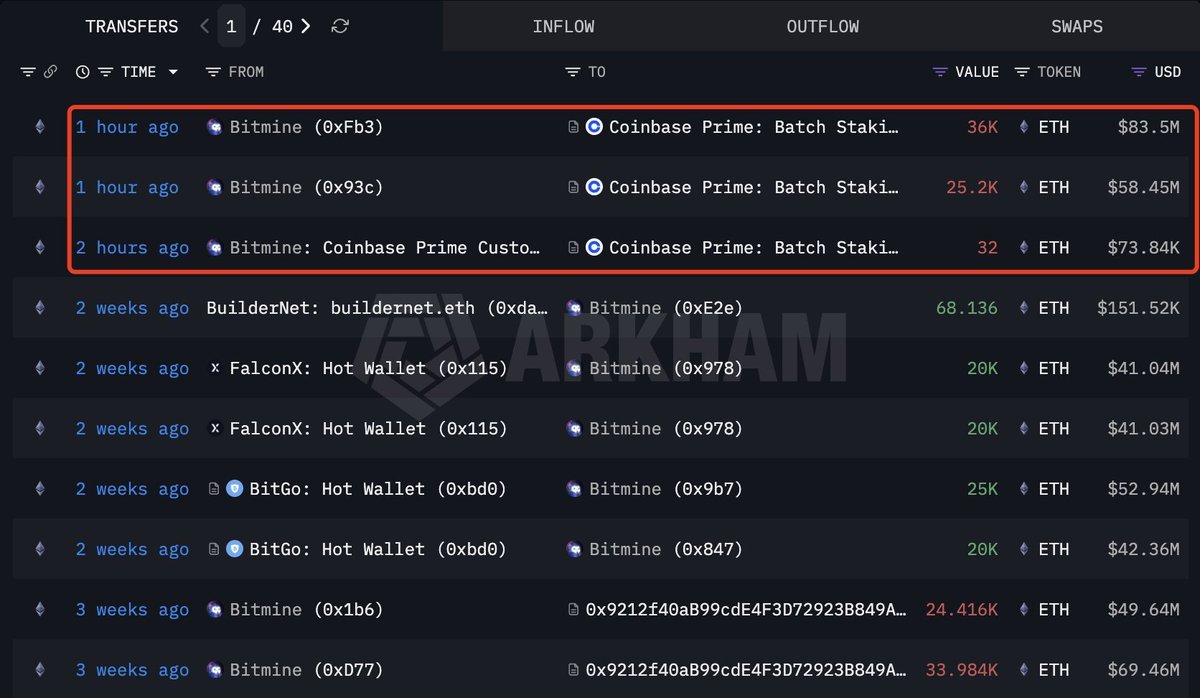Image resolution: width=1200 pixels, height=698 pixels.
Task: Click the page number input field
Action: point(232,25)
